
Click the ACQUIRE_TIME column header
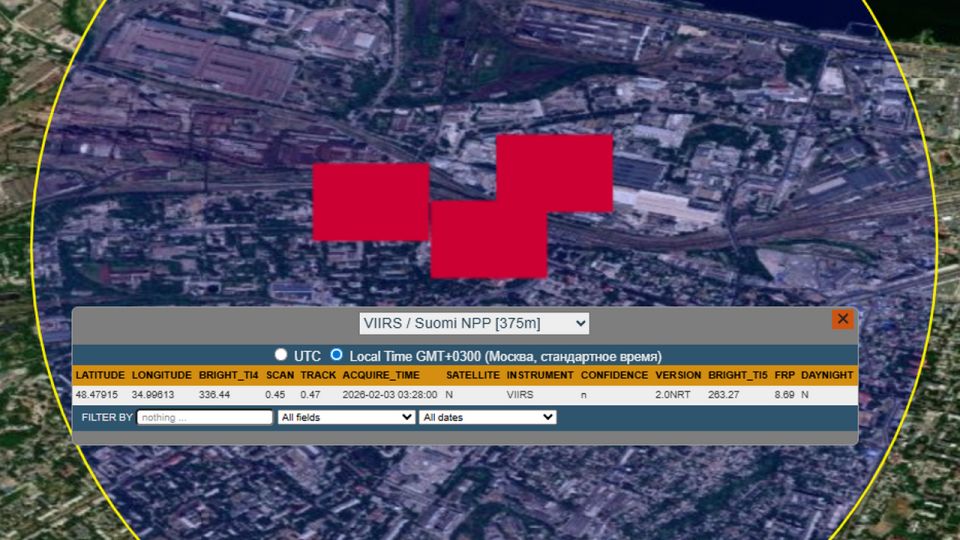381,375
